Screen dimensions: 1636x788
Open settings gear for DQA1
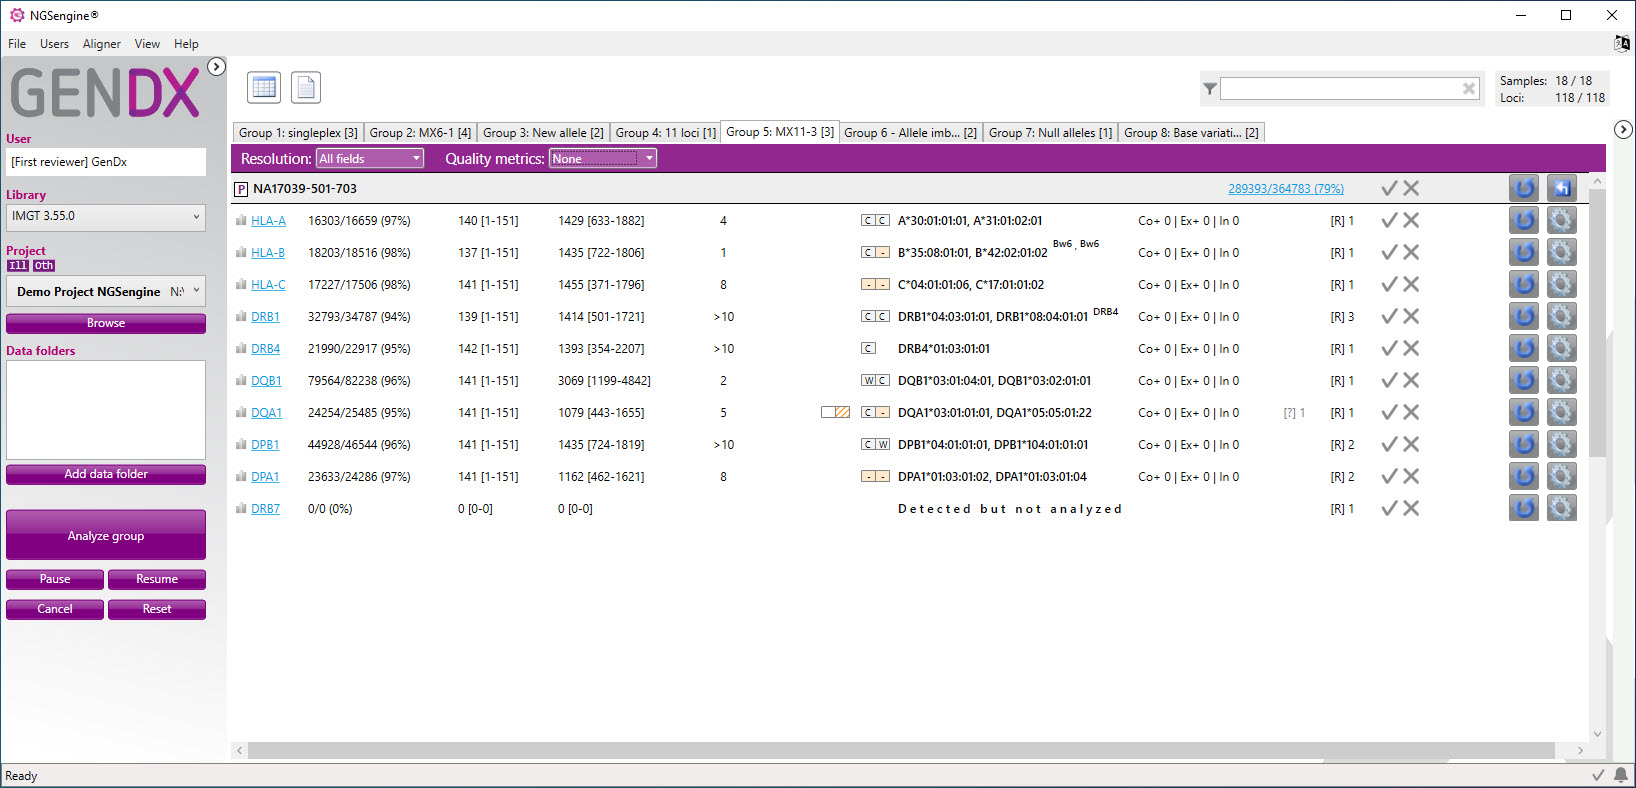(x=1562, y=412)
